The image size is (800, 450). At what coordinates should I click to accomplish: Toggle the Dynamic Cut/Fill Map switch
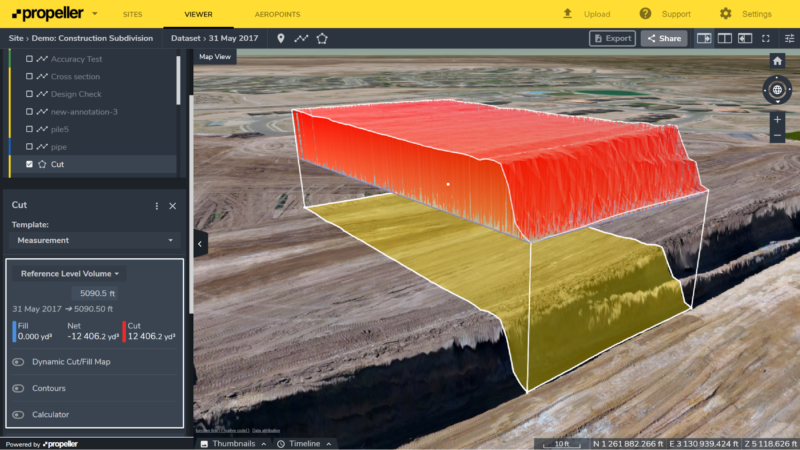[18, 362]
